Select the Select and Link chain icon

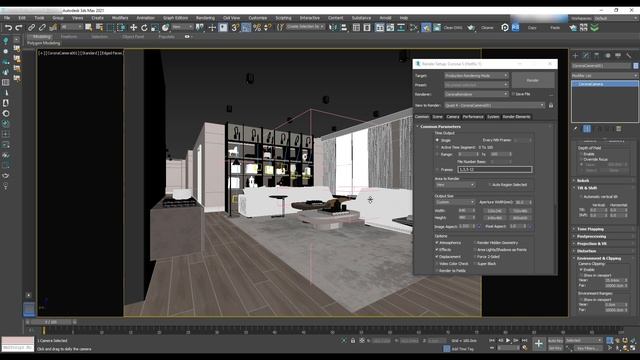[x=31, y=27]
